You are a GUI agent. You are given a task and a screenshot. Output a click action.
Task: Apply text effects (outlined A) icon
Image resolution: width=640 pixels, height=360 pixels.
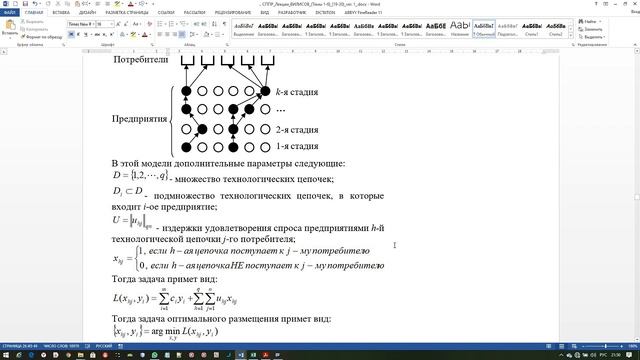[122, 34]
